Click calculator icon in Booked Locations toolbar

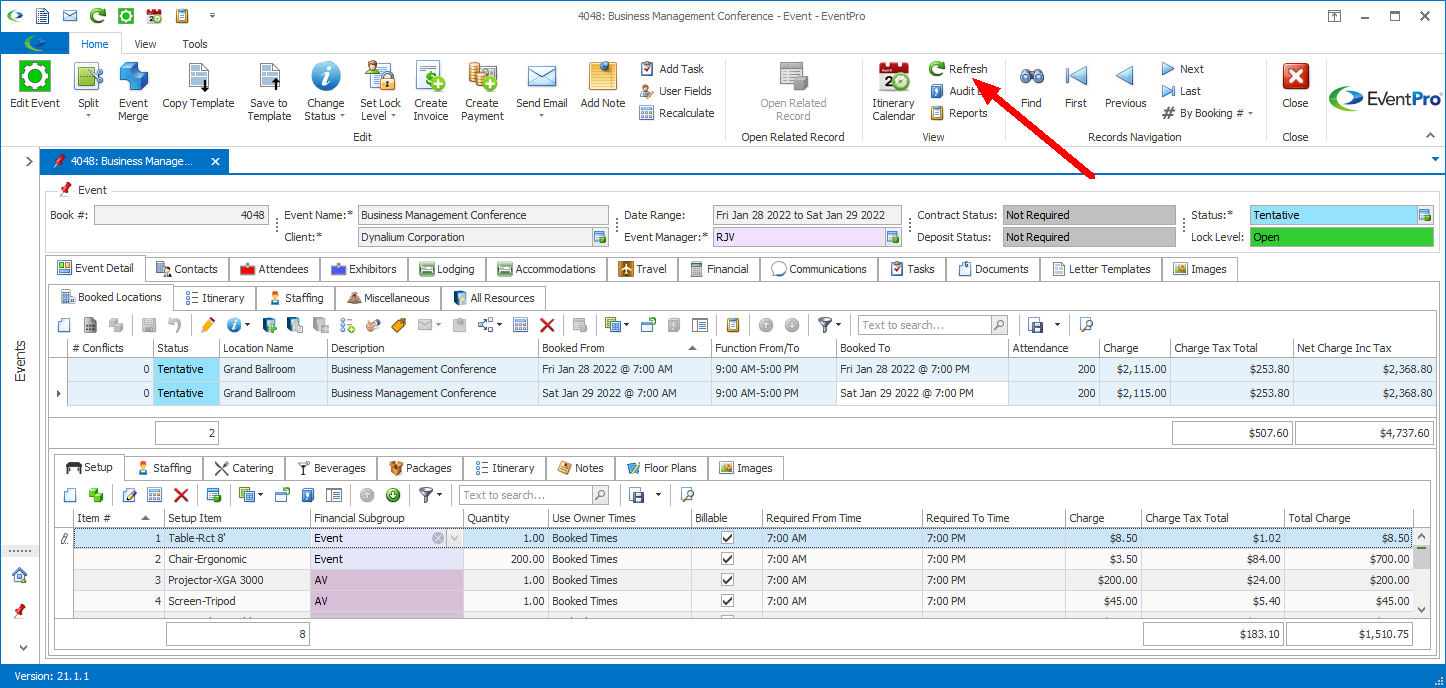(520, 325)
